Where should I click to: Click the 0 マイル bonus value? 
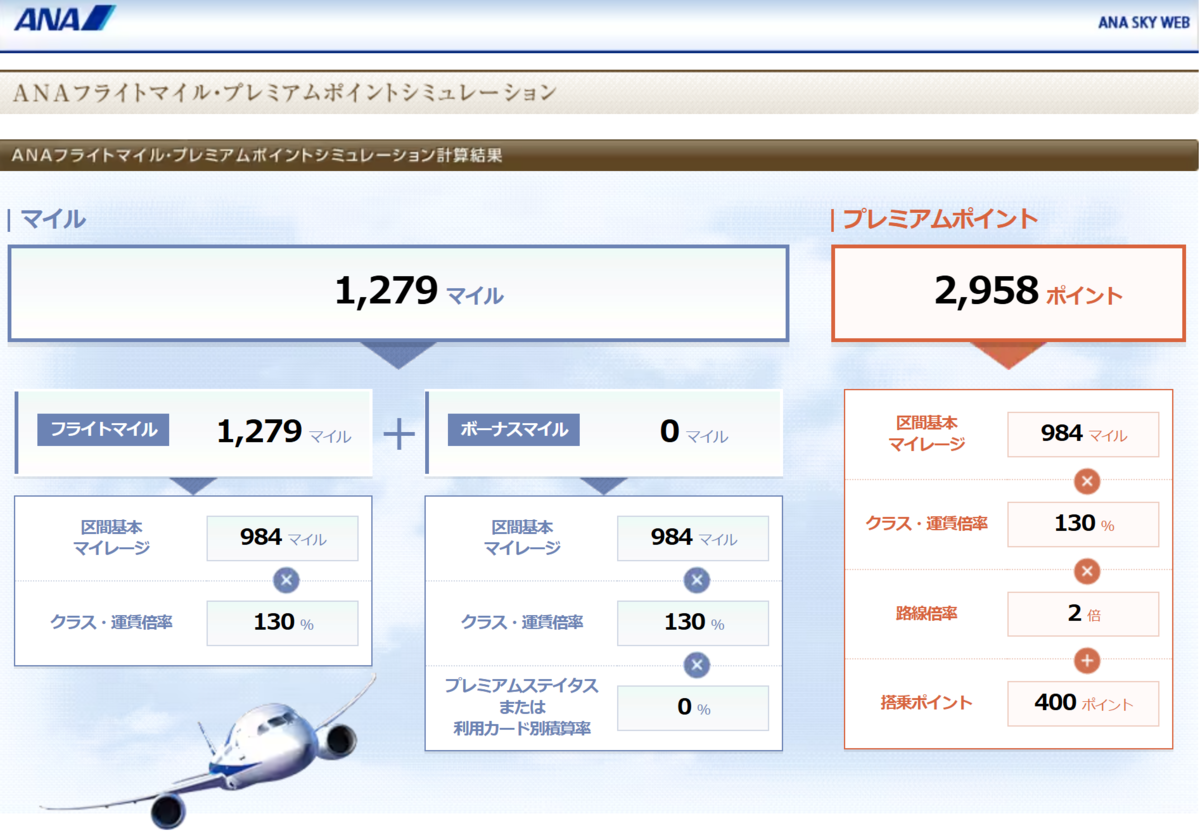(x=694, y=432)
